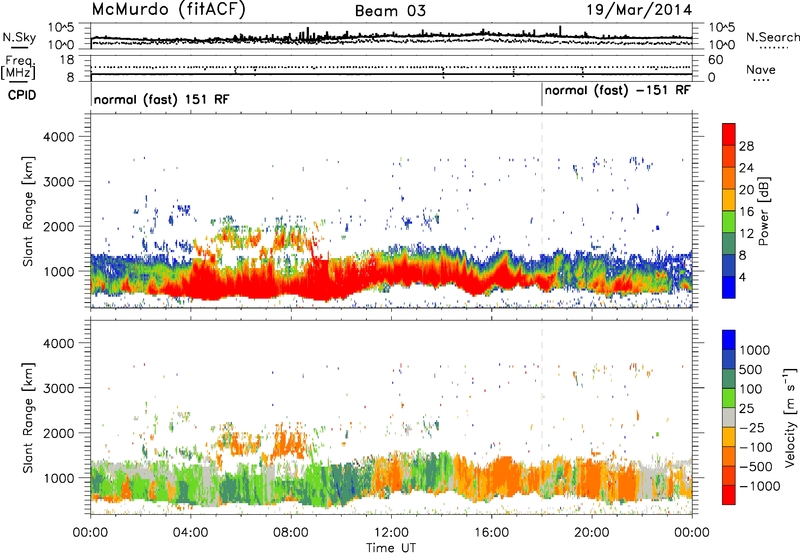Click the 'normal (fast) -151 RF' text
Image resolution: width=800 pixels, height=554 pixels.
point(617,91)
